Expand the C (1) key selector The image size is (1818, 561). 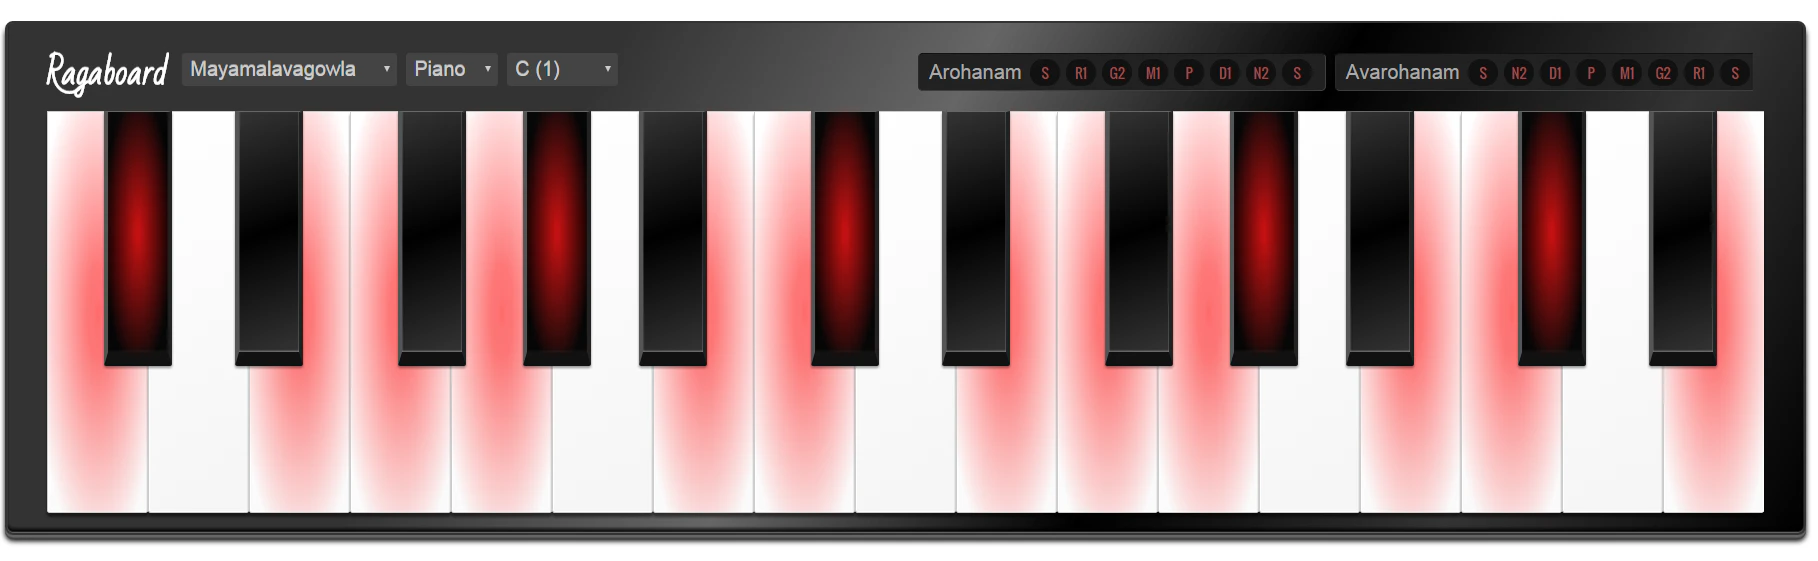(562, 69)
